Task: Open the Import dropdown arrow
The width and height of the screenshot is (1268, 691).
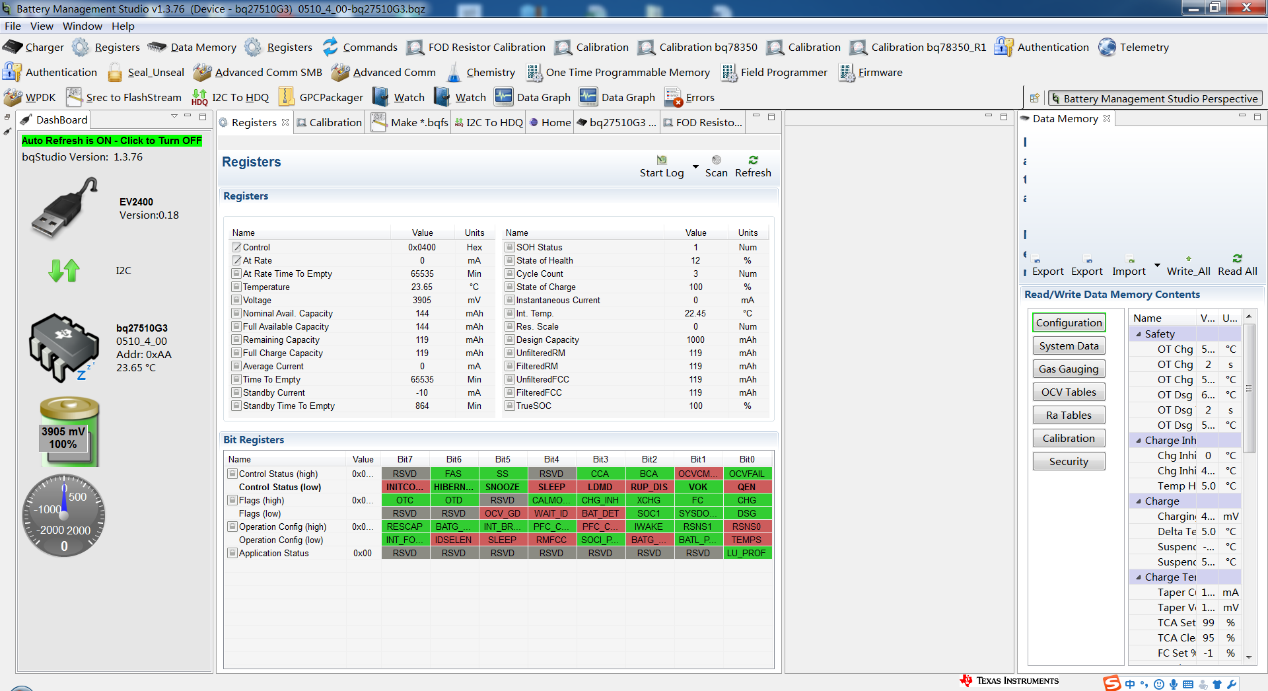Action: pyautogui.click(x=1157, y=266)
